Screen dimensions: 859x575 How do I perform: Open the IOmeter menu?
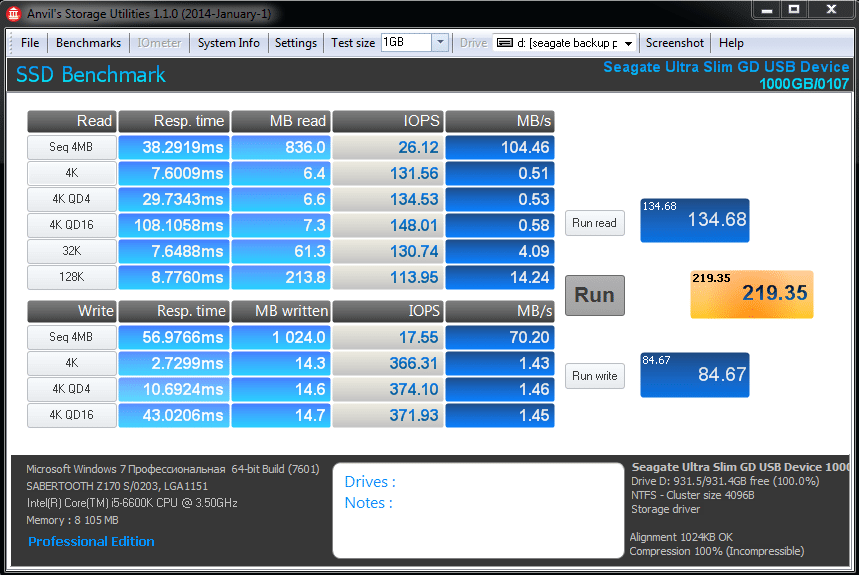pos(159,43)
